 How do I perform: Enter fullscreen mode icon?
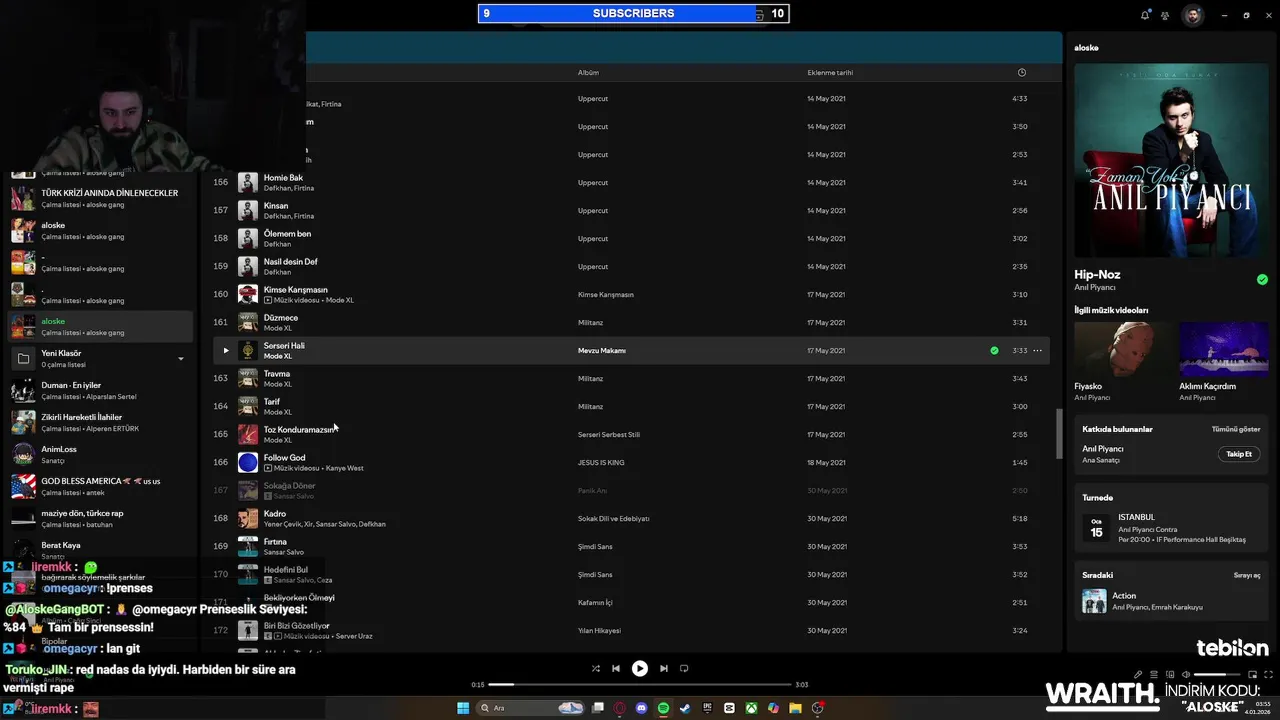1268,674
